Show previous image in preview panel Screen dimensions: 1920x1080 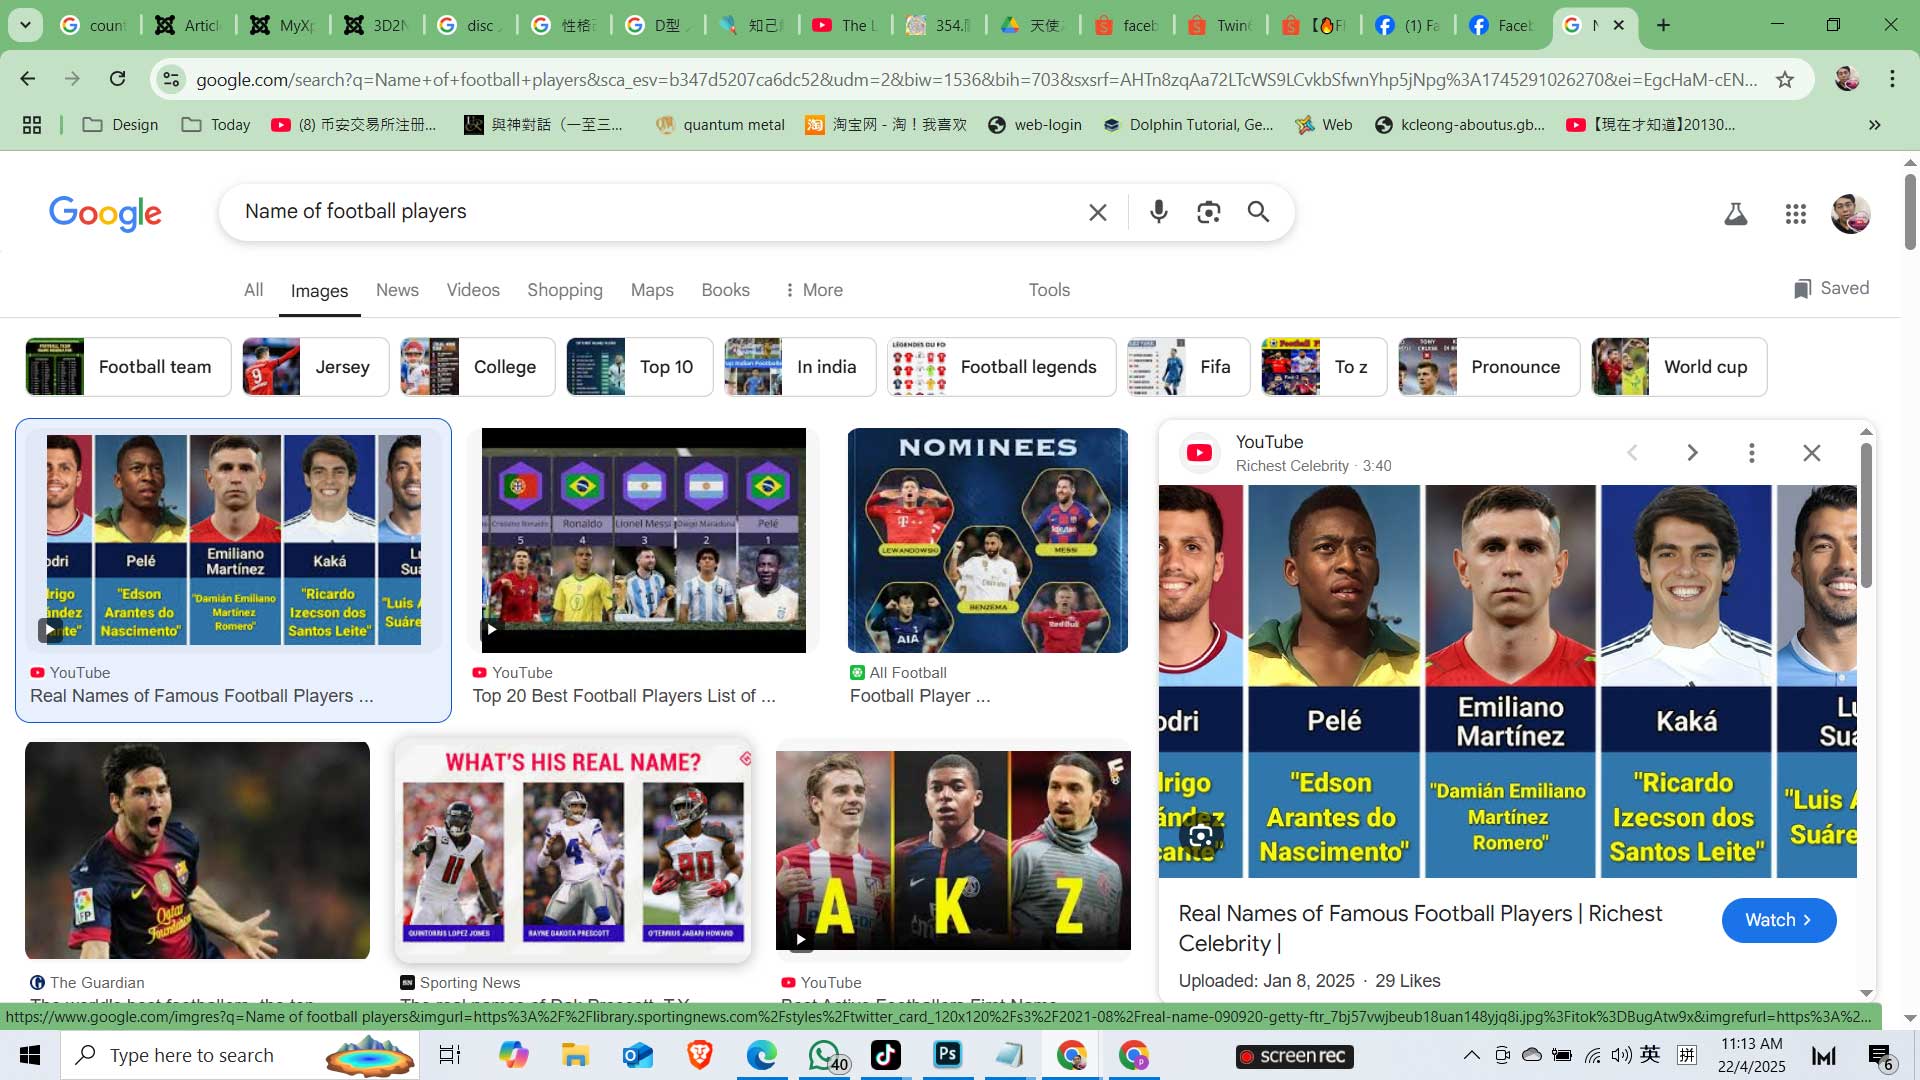(1632, 453)
